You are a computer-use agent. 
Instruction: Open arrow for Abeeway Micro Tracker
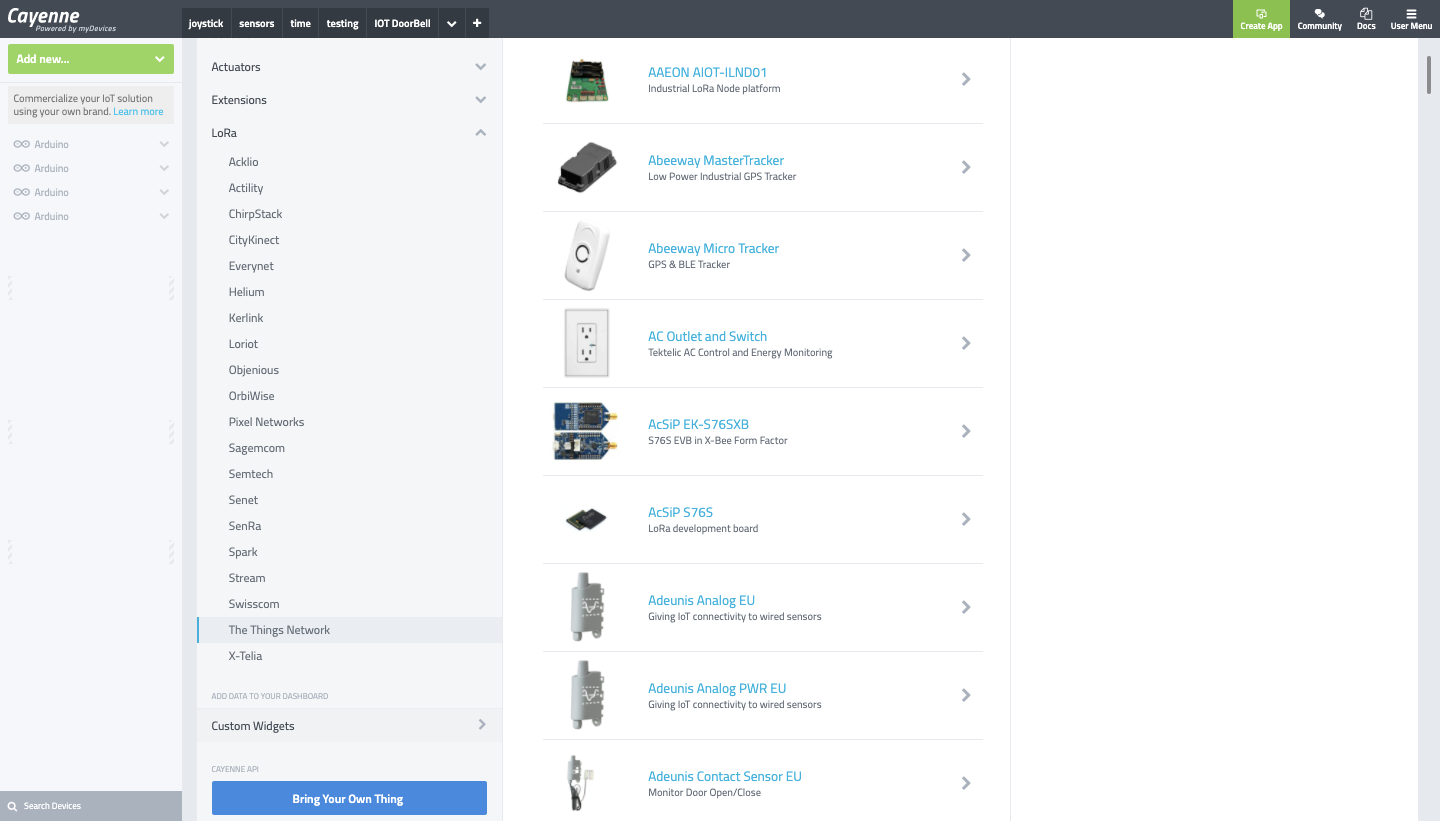(x=966, y=255)
